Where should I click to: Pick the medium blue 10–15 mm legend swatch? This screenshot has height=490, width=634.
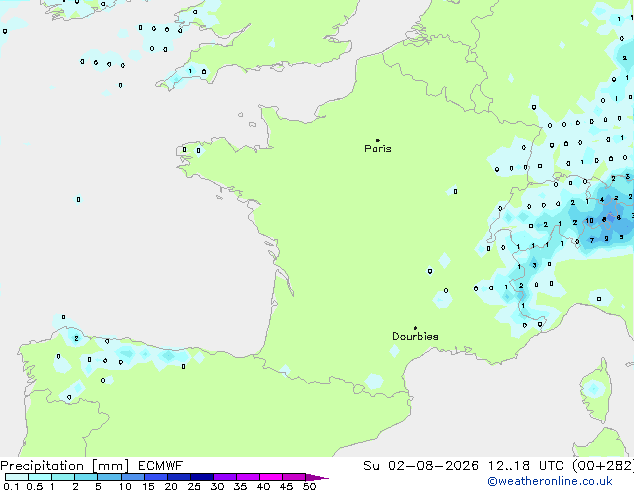(133, 477)
